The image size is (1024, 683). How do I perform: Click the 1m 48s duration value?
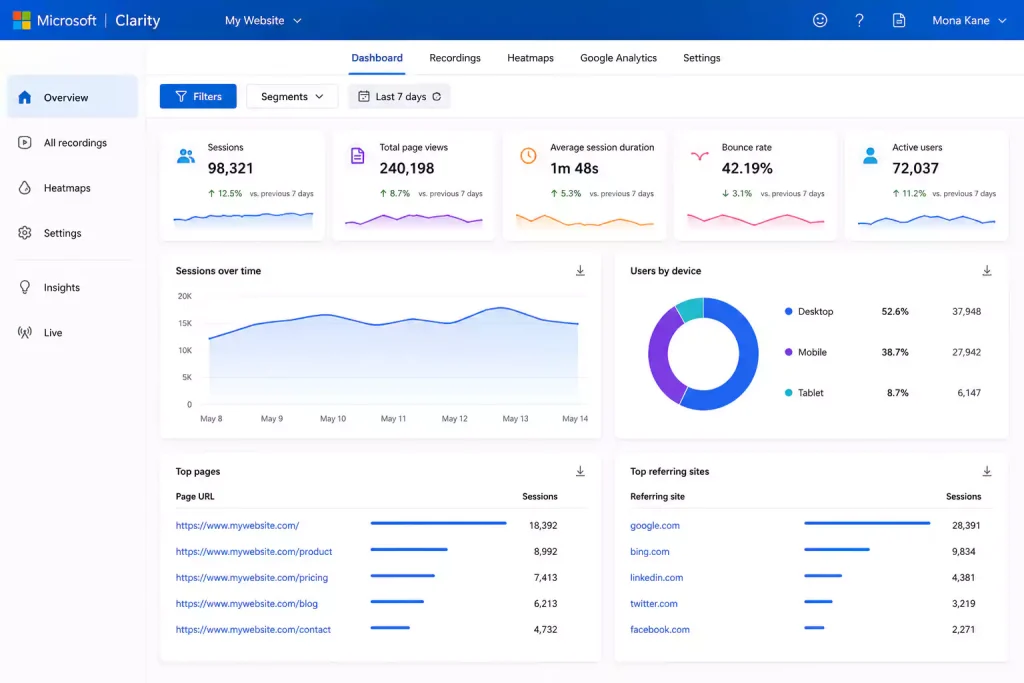(574, 168)
